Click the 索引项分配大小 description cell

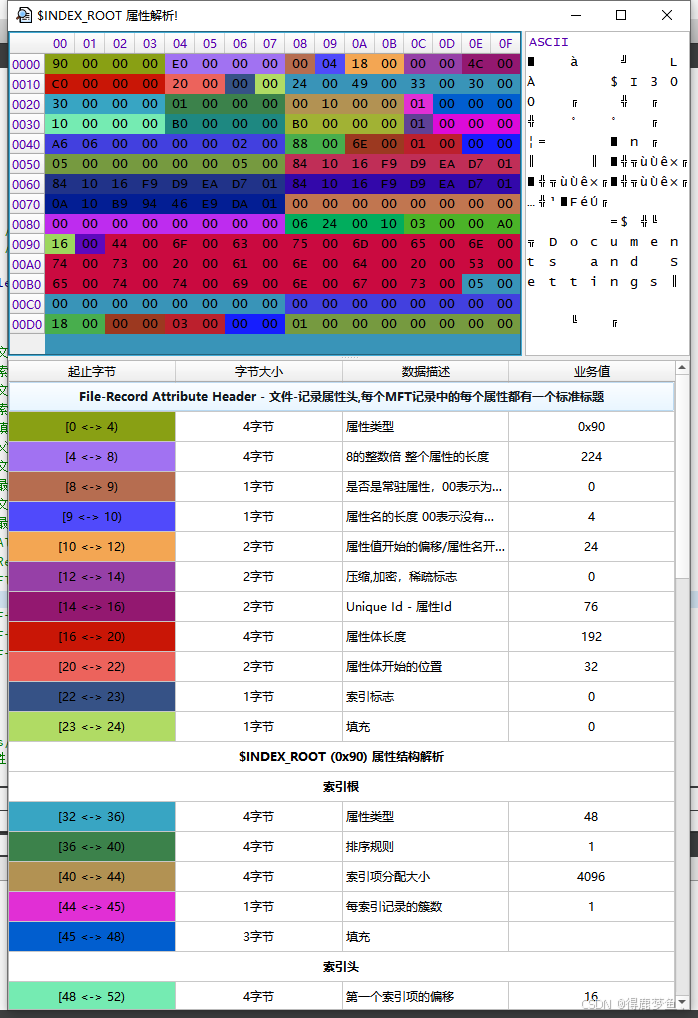coord(425,876)
